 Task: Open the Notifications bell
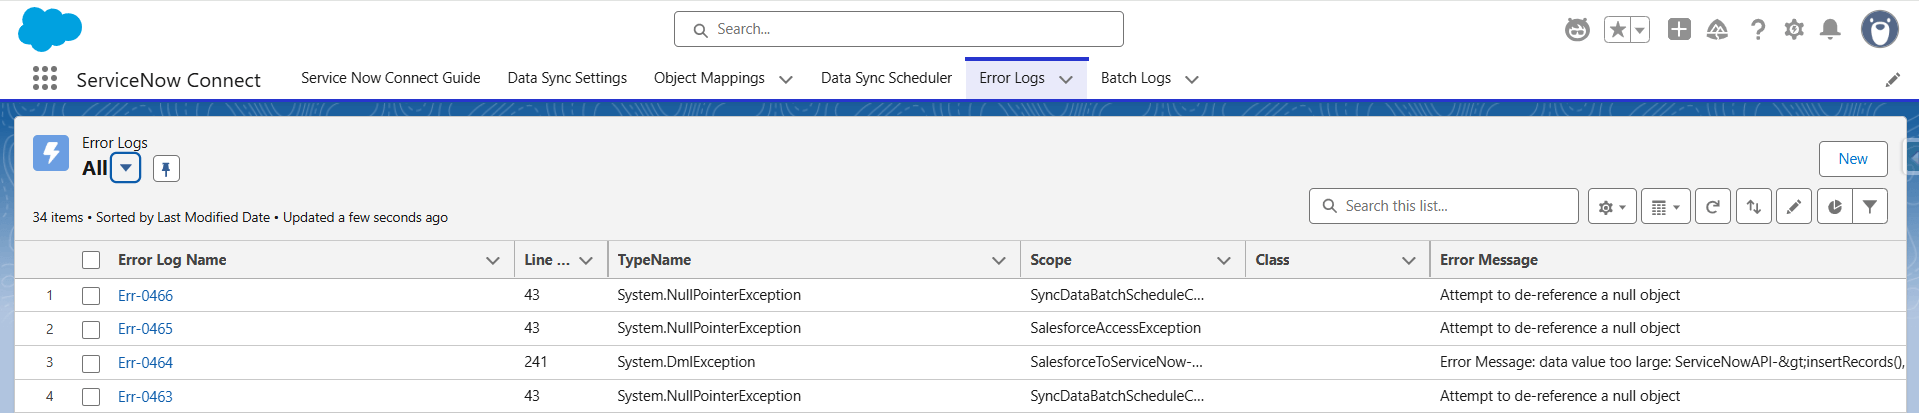[1830, 29]
